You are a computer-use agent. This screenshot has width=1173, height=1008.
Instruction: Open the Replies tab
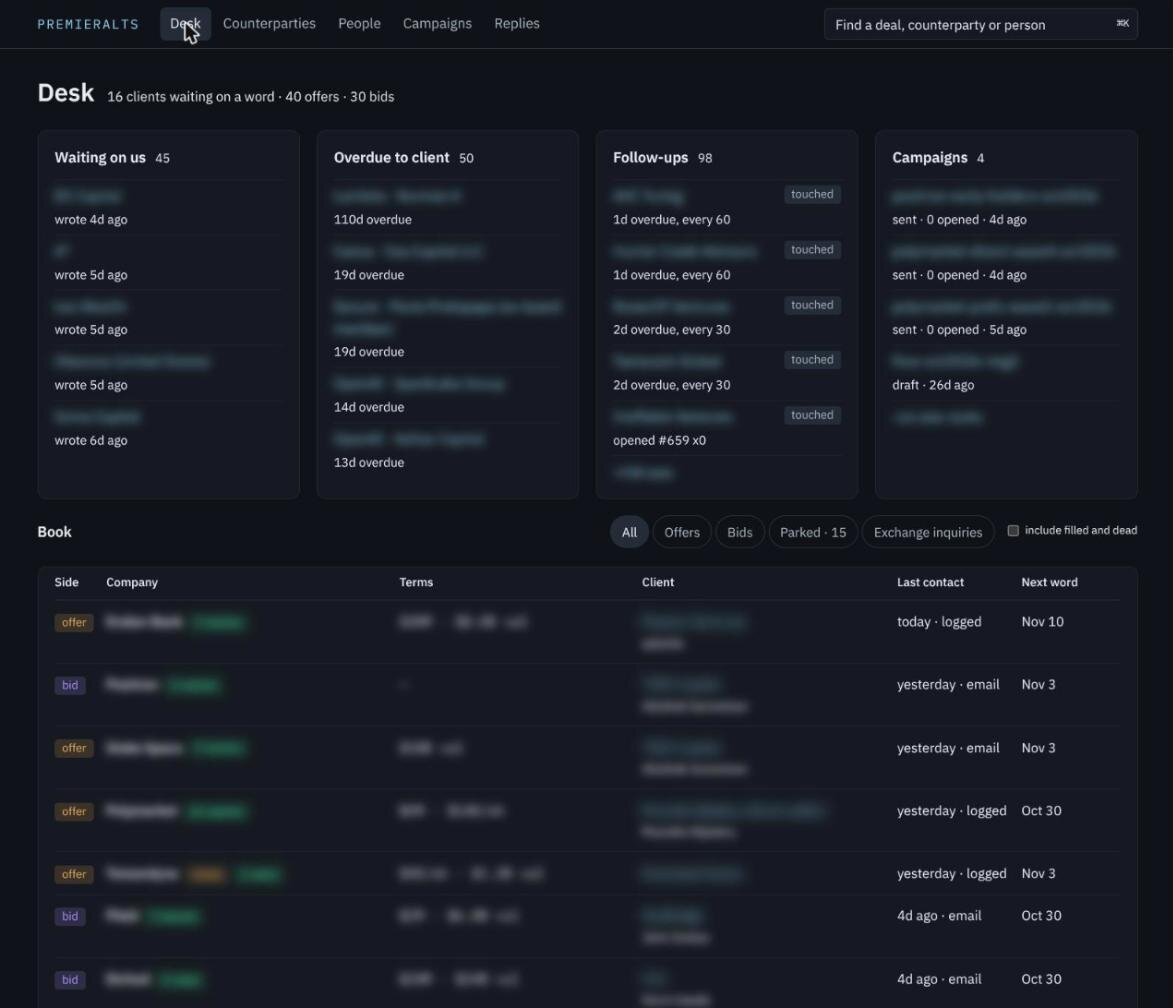[x=517, y=24]
